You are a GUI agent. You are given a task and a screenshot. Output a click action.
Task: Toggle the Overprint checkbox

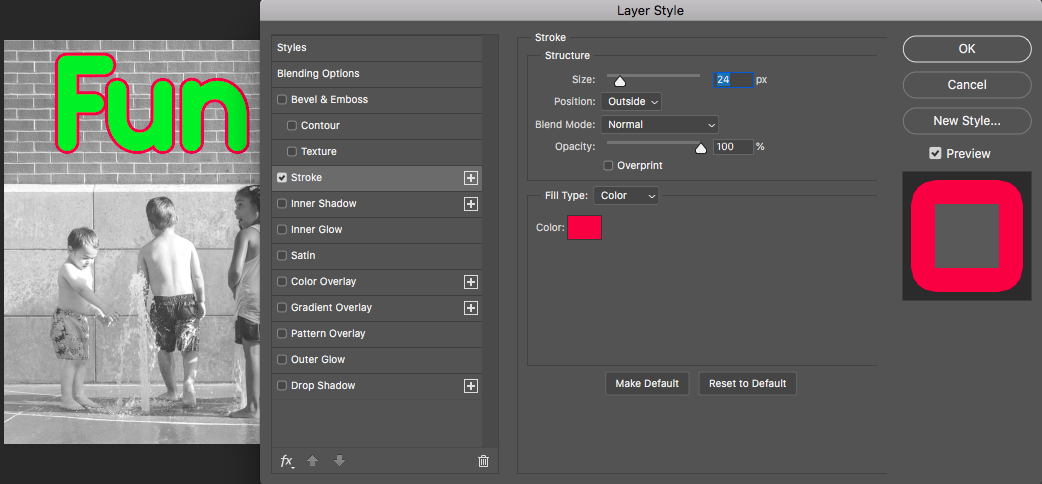click(608, 165)
